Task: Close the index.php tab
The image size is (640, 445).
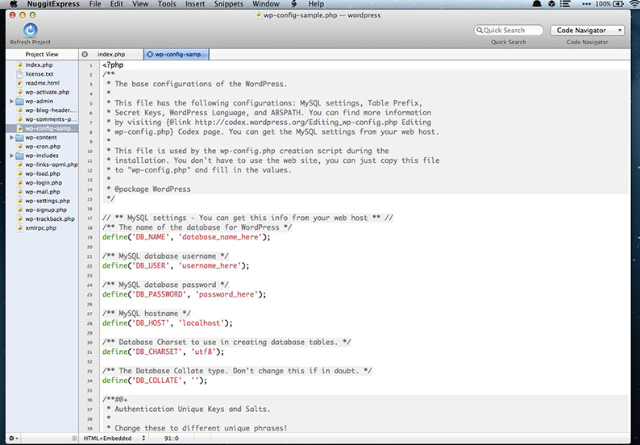Action: pyautogui.click(x=84, y=54)
